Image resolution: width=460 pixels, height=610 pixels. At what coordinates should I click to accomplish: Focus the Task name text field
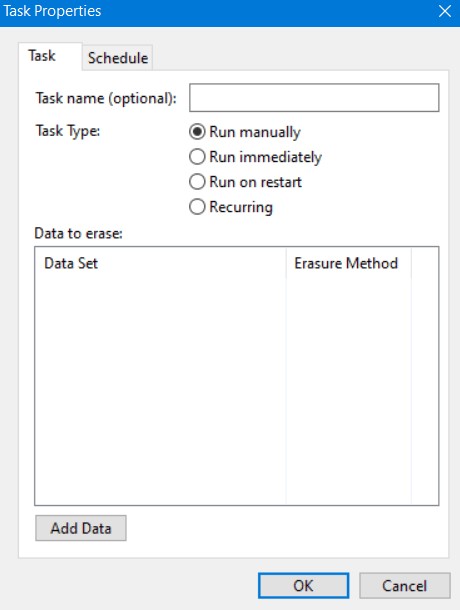314,98
